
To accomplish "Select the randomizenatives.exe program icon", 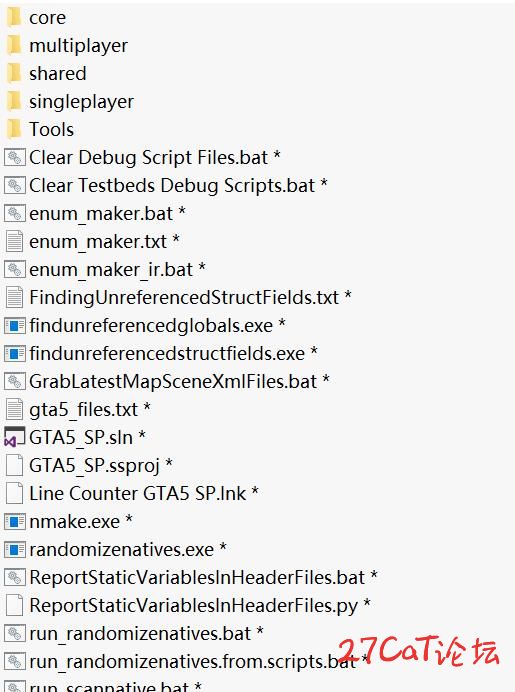I will click(x=14, y=549).
